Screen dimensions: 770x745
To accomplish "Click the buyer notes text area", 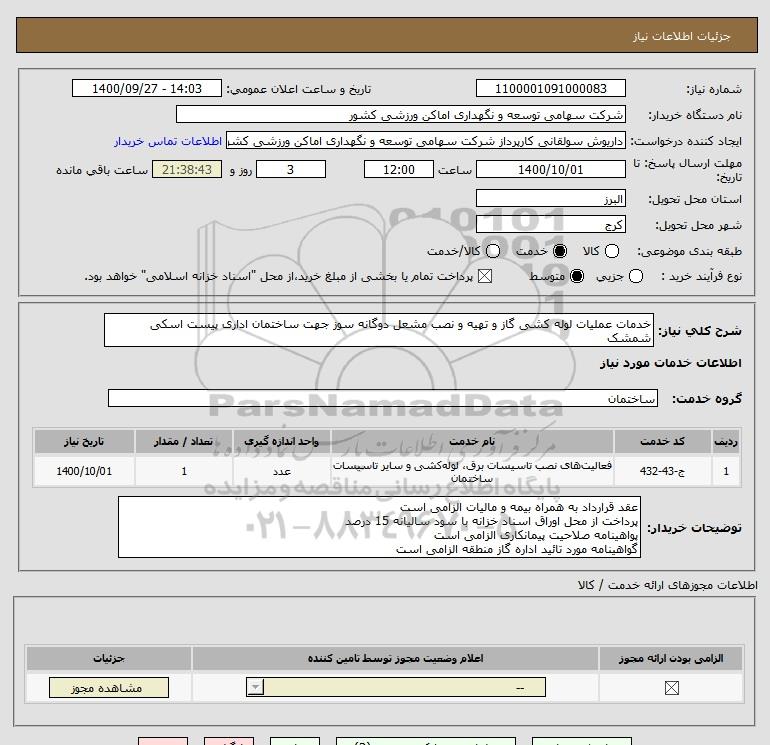I will pos(379,527).
